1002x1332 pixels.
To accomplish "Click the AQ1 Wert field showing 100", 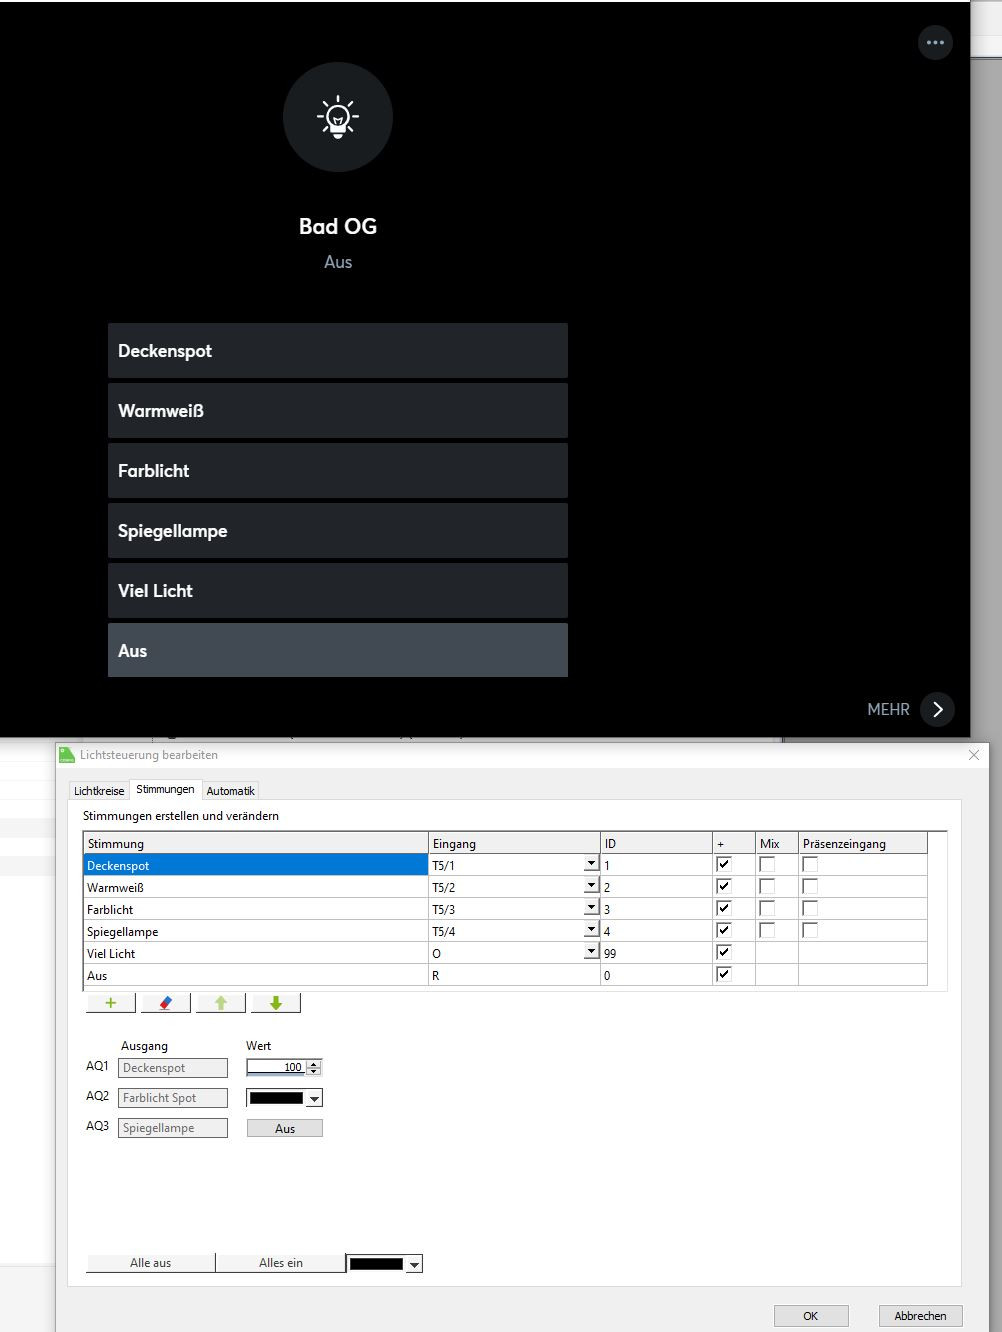I will pos(276,1068).
